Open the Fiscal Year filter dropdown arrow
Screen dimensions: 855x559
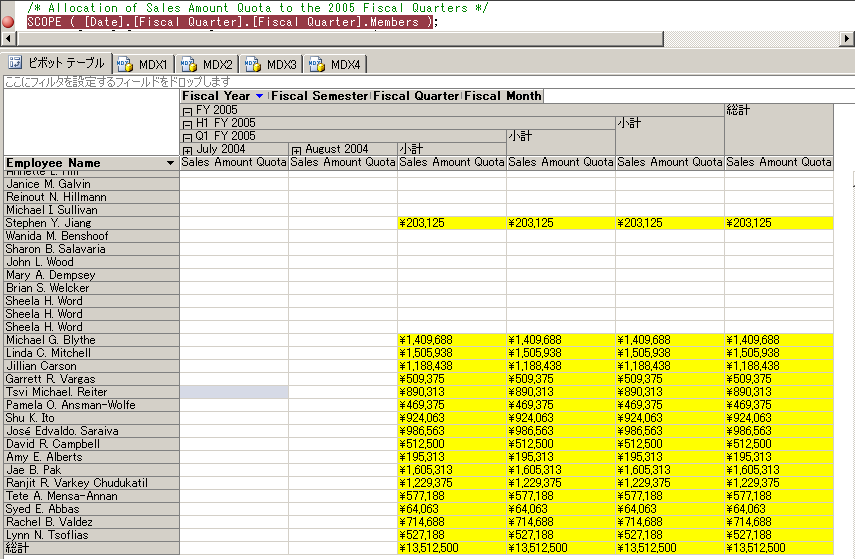tap(260, 96)
